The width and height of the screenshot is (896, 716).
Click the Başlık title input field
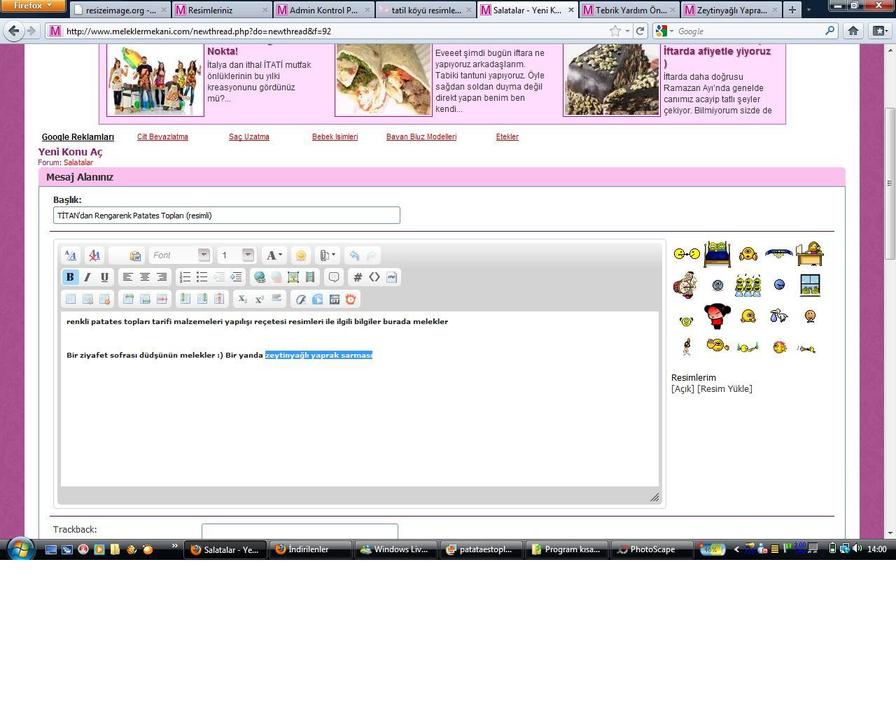pyautogui.click(x=226, y=215)
